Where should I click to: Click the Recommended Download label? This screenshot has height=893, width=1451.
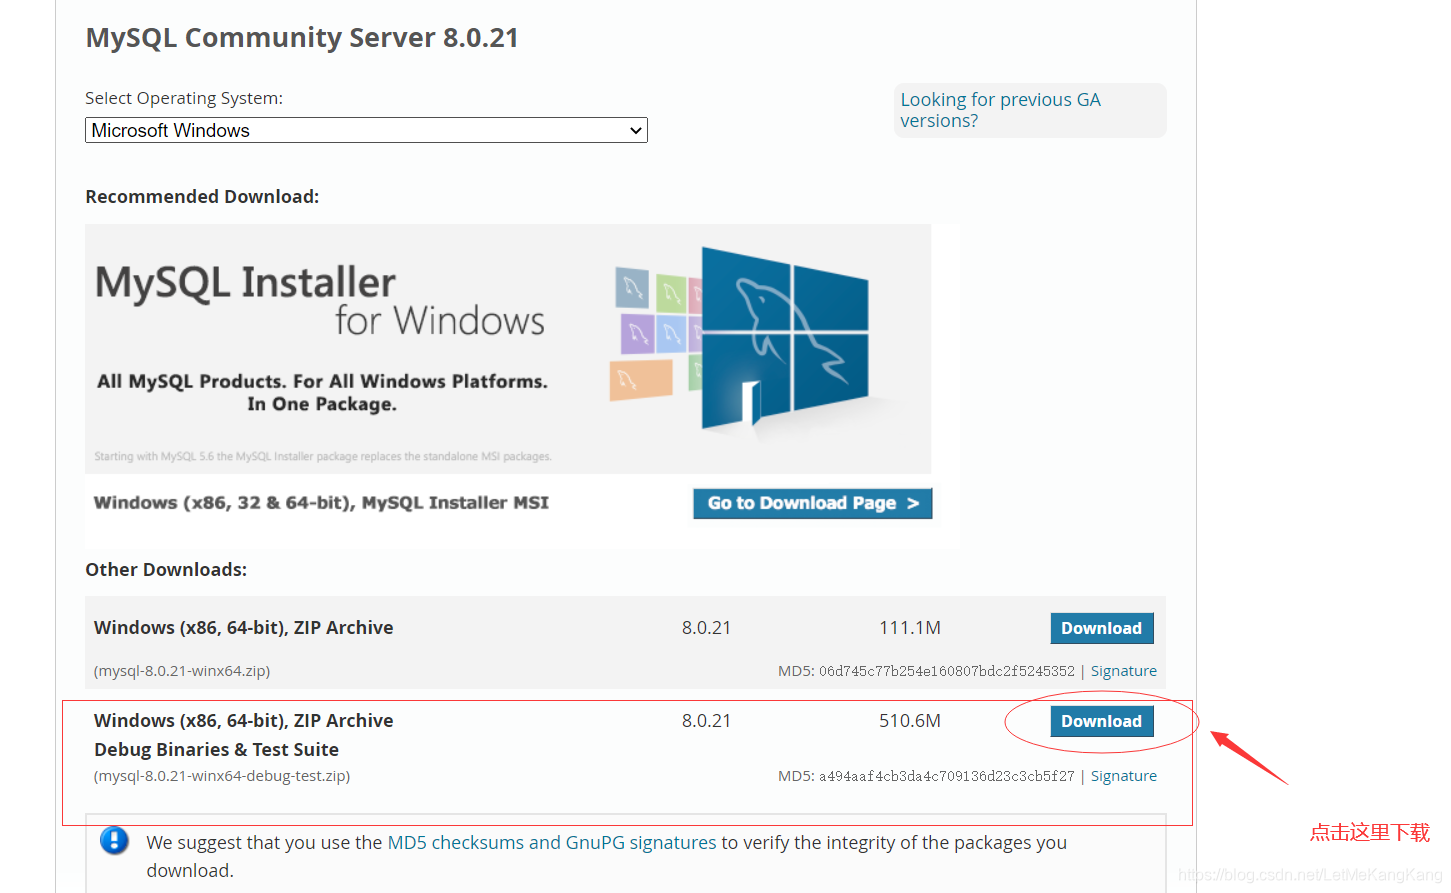tap(202, 197)
